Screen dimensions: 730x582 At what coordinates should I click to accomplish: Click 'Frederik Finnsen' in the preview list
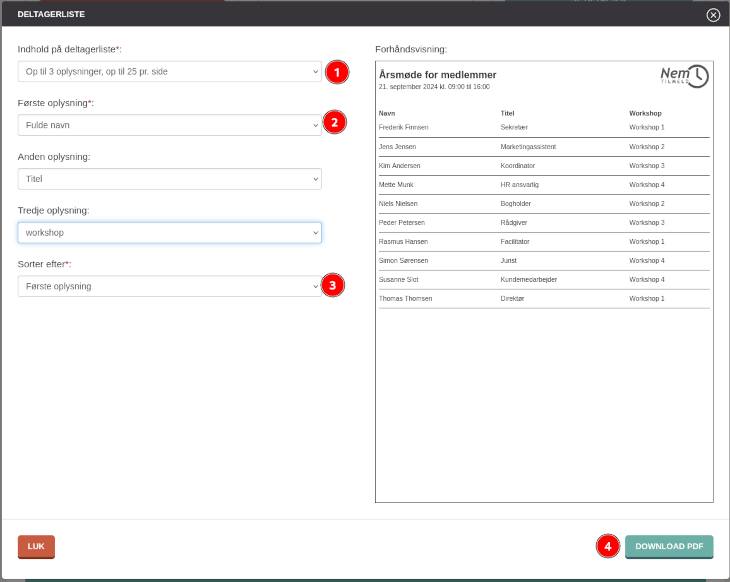(404, 128)
